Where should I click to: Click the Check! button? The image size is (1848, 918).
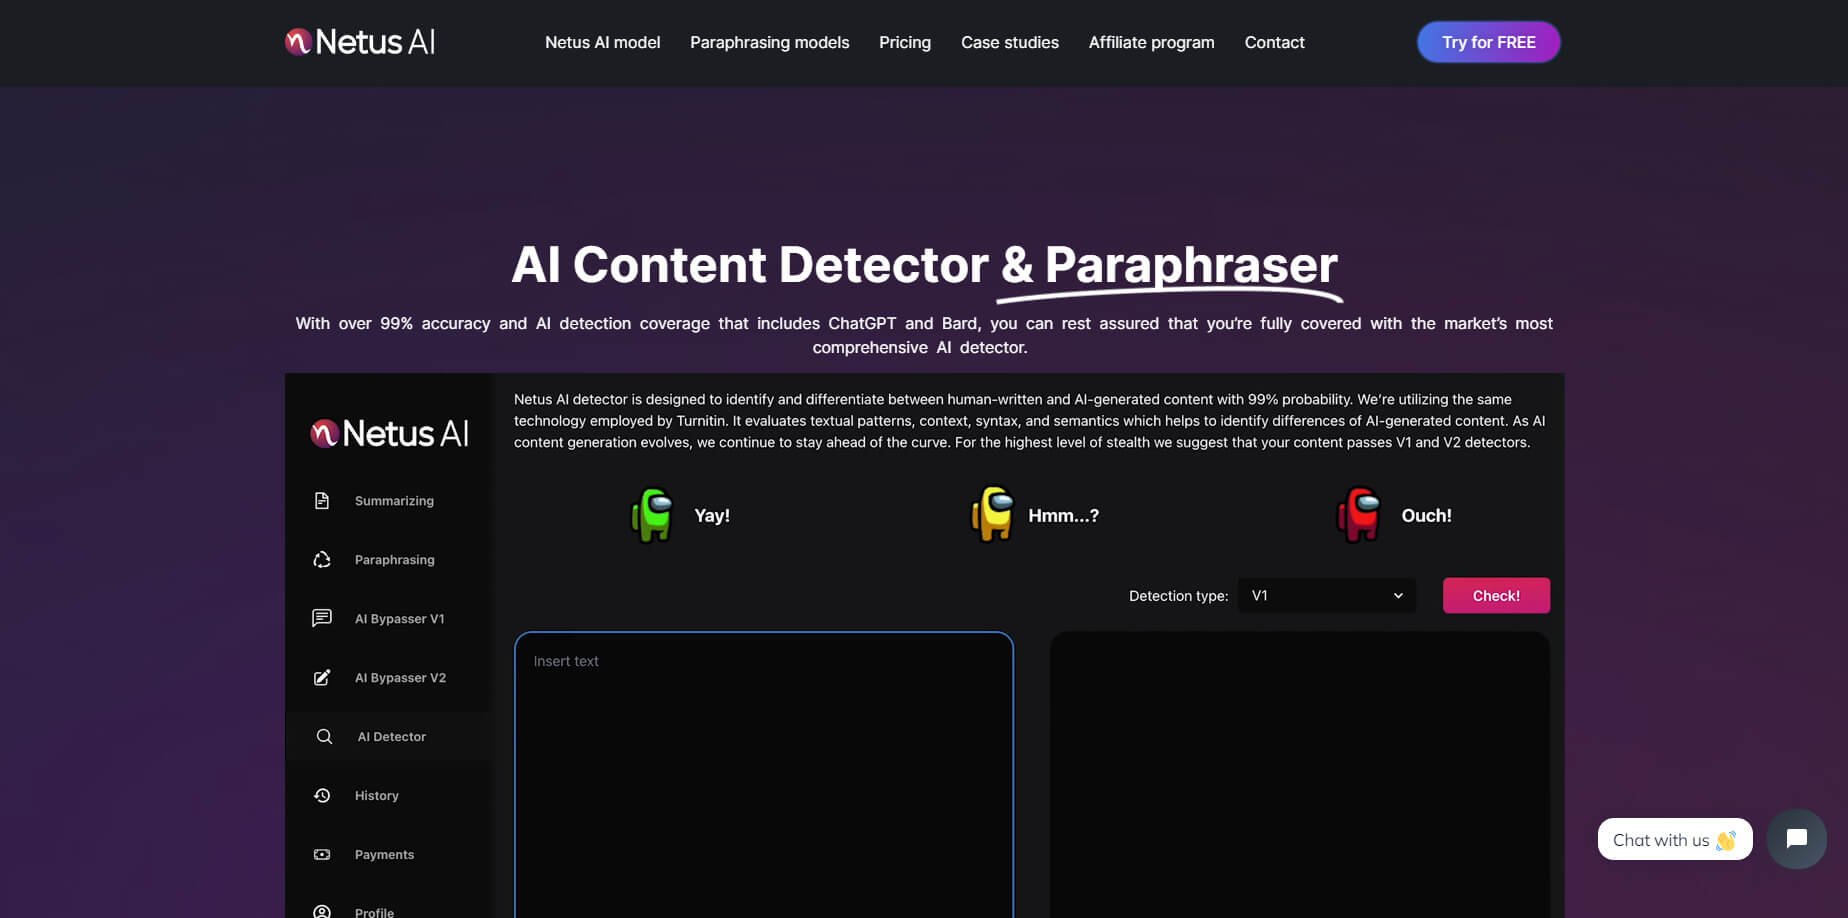(x=1496, y=595)
